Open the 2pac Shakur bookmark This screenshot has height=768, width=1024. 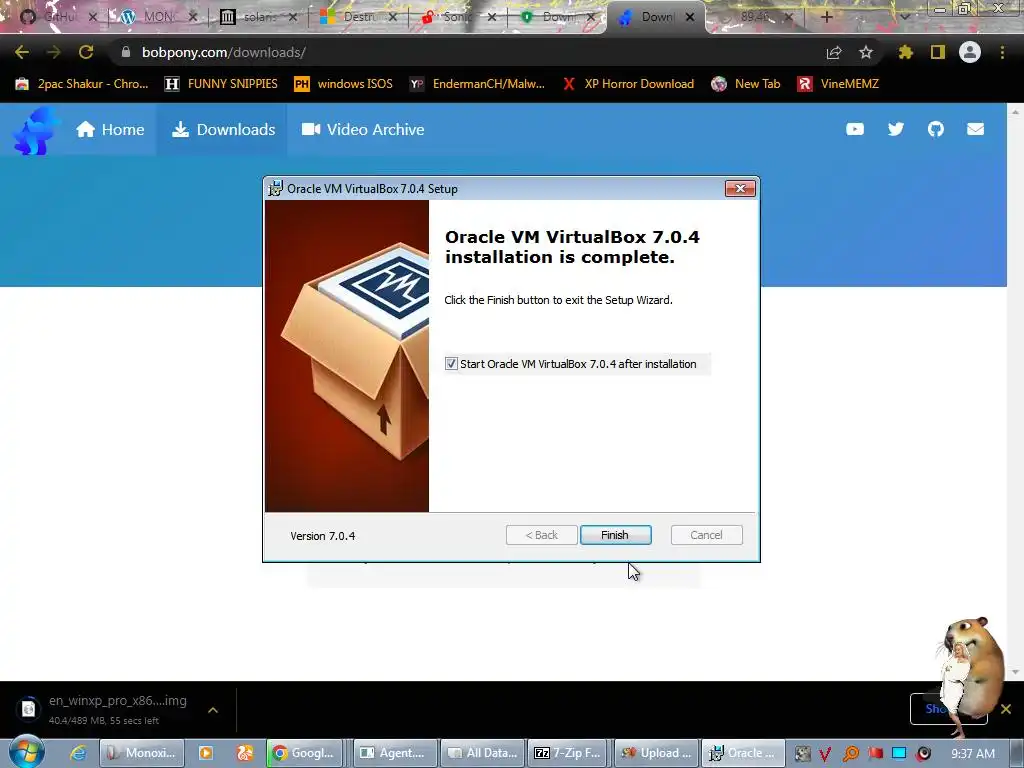[x=82, y=84]
